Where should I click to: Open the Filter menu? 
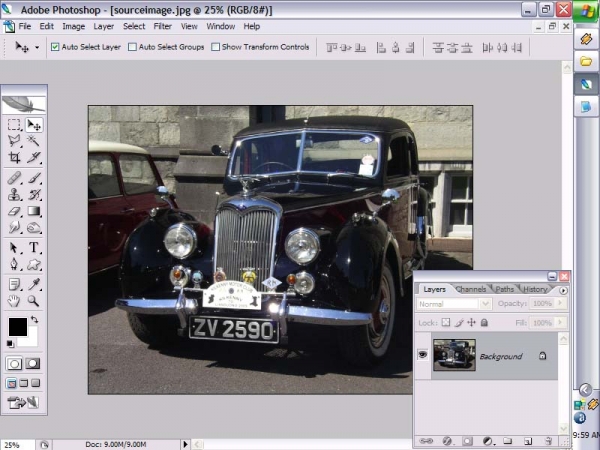point(163,26)
